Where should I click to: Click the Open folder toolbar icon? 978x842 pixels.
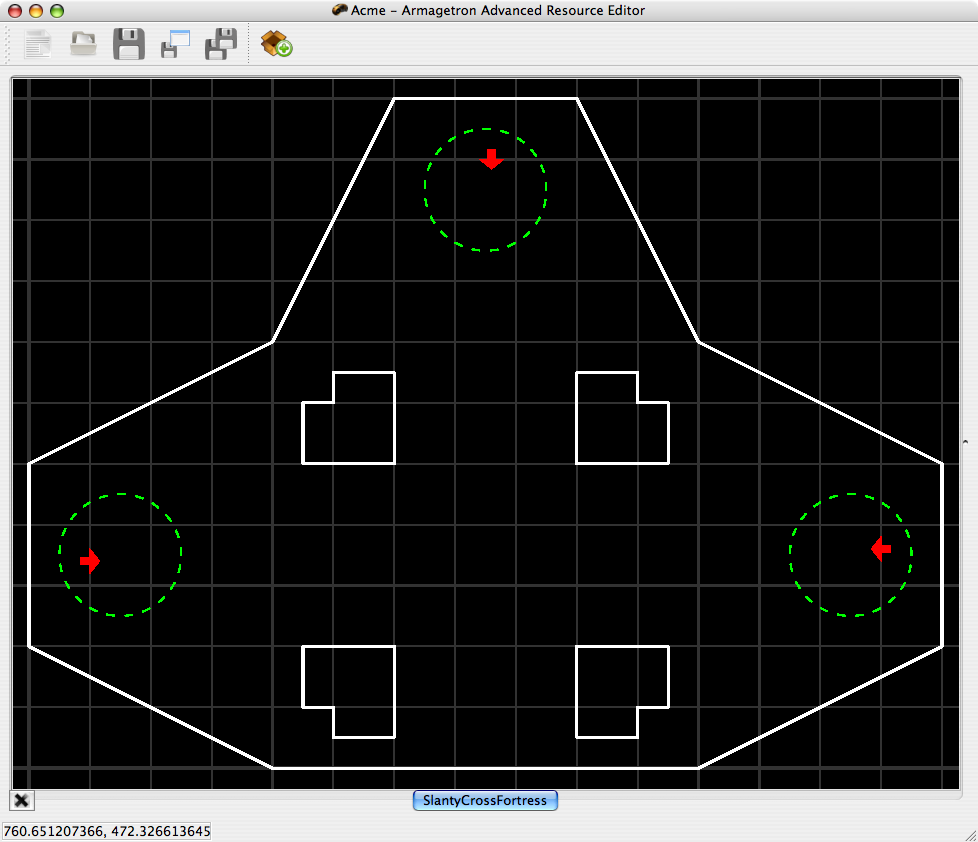click(x=83, y=44)
